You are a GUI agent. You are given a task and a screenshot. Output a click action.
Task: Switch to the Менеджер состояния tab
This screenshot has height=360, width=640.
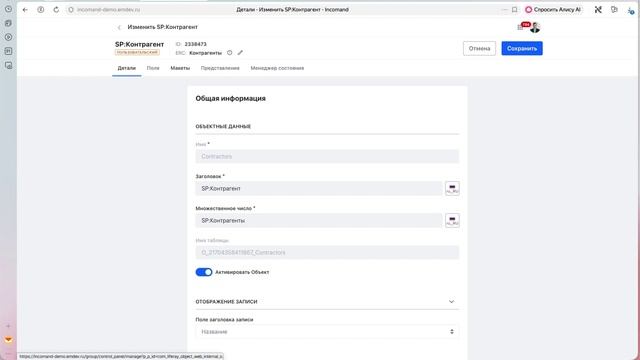(x=277, y=68)
